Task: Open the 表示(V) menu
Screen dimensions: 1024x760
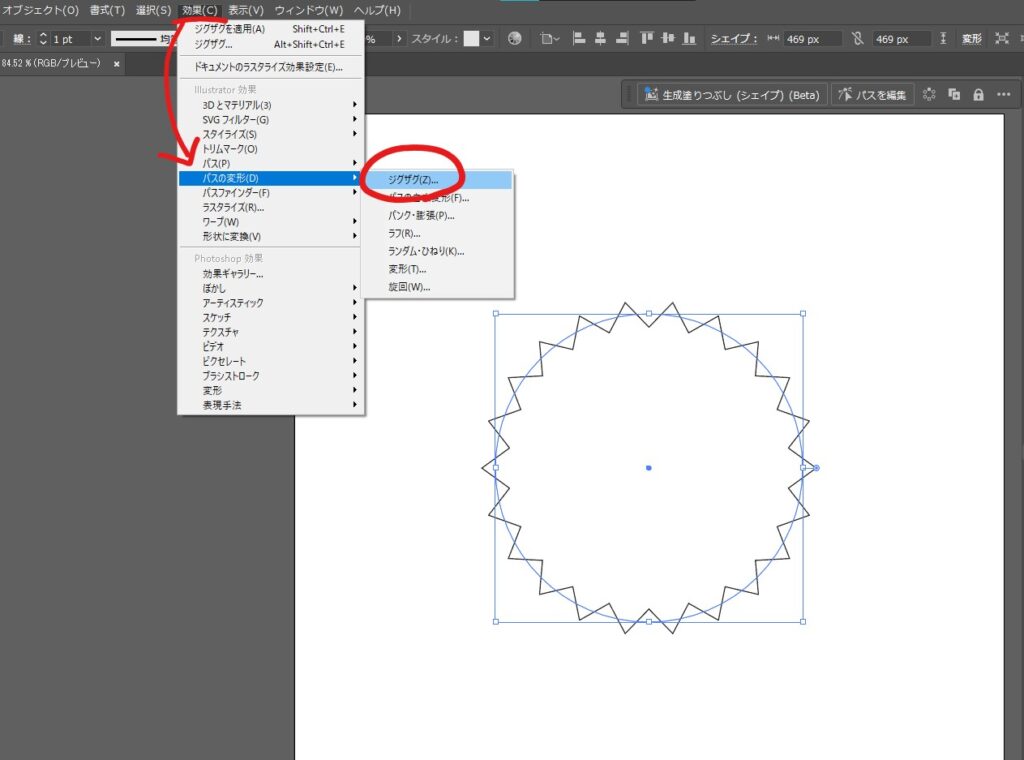Action: coord(246,10)
